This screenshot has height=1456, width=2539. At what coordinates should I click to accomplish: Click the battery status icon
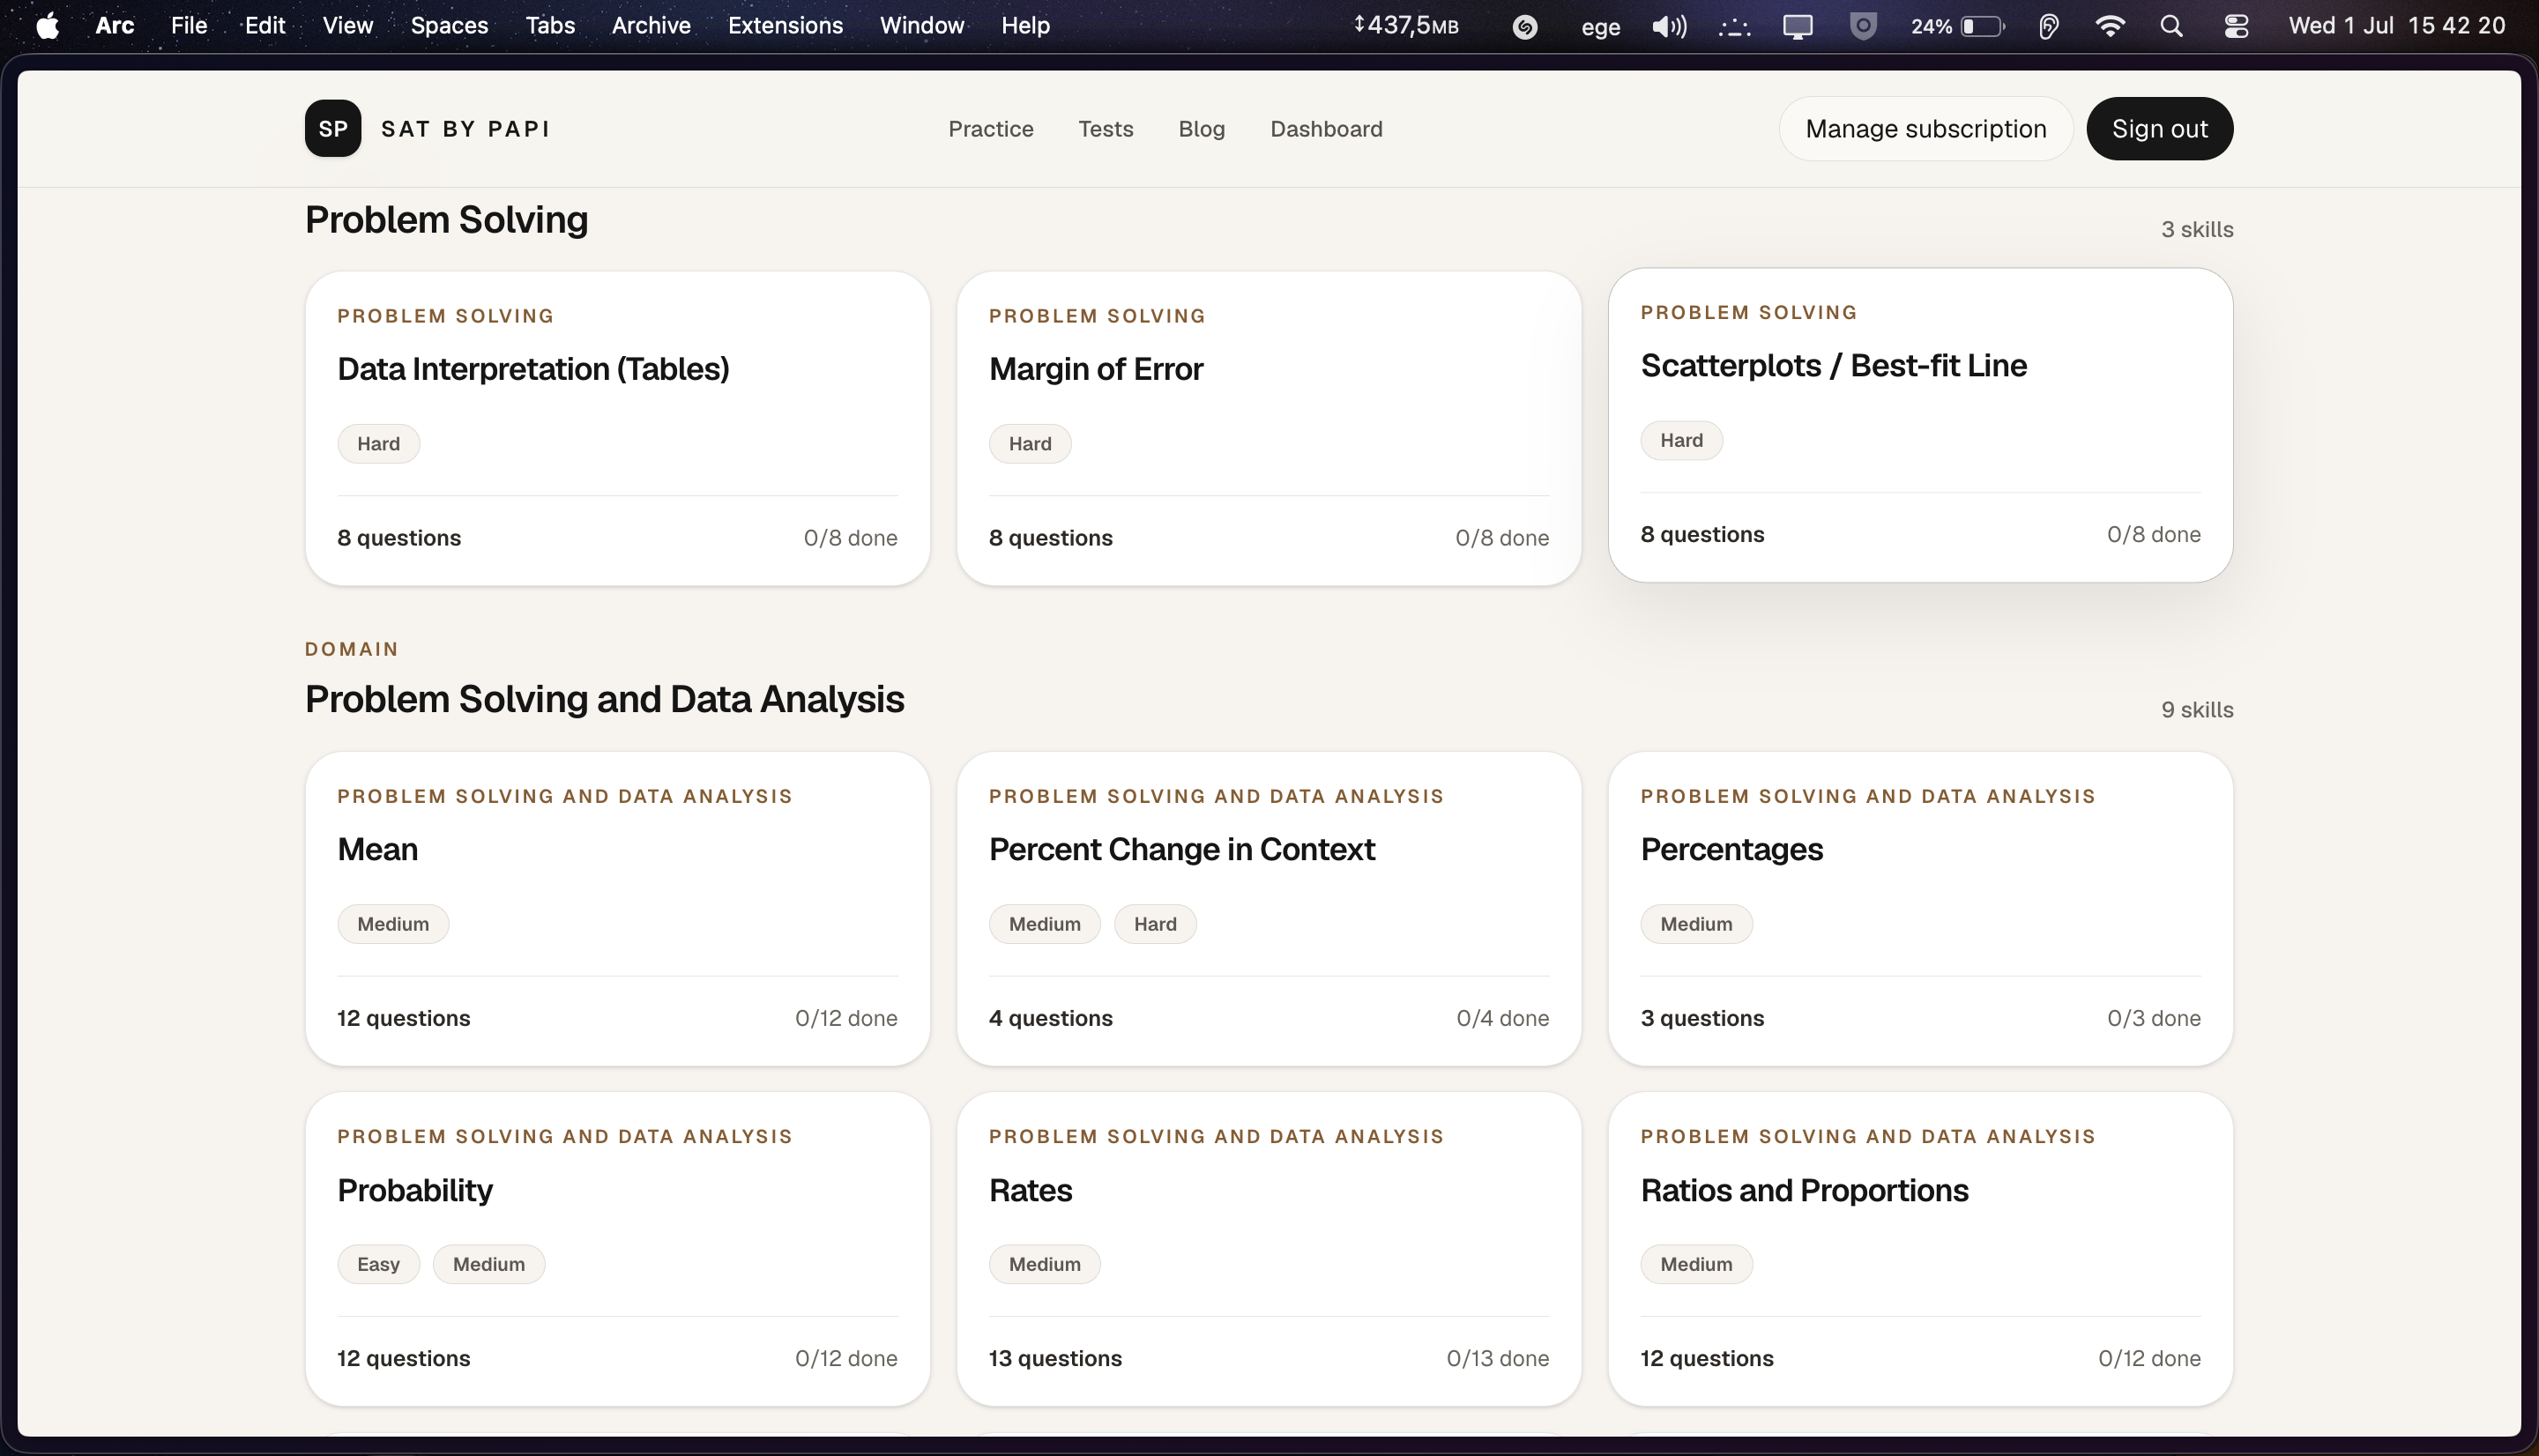[x=1983, y=26]
